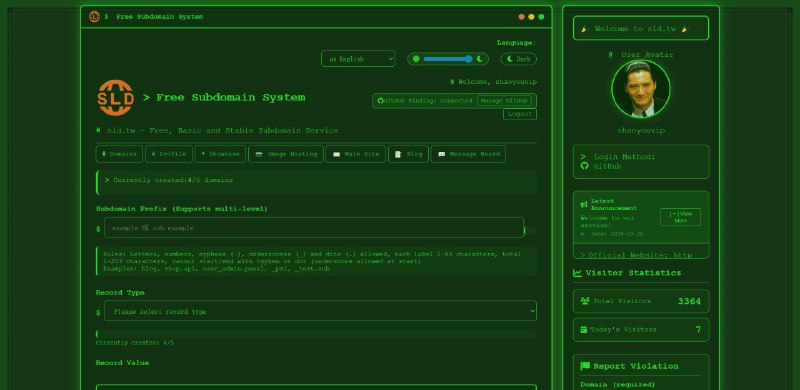Viewport: 800px width, 390px height.
Task: Click the megaphone icon of Latest Announcement
Action: (584, 205)
